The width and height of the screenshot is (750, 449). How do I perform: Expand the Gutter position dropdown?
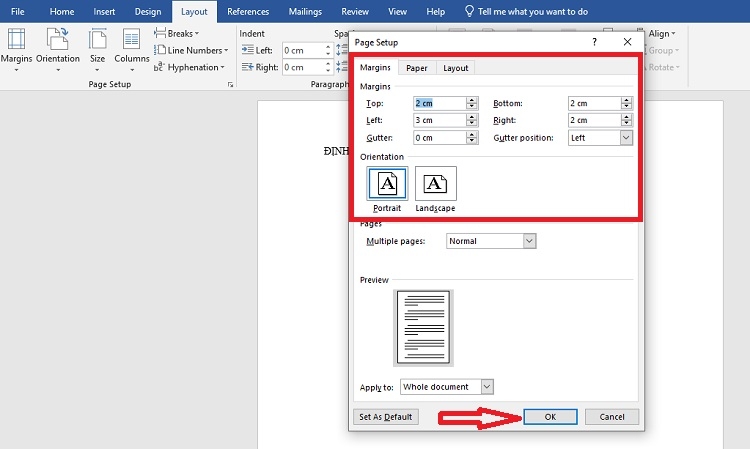626,137
